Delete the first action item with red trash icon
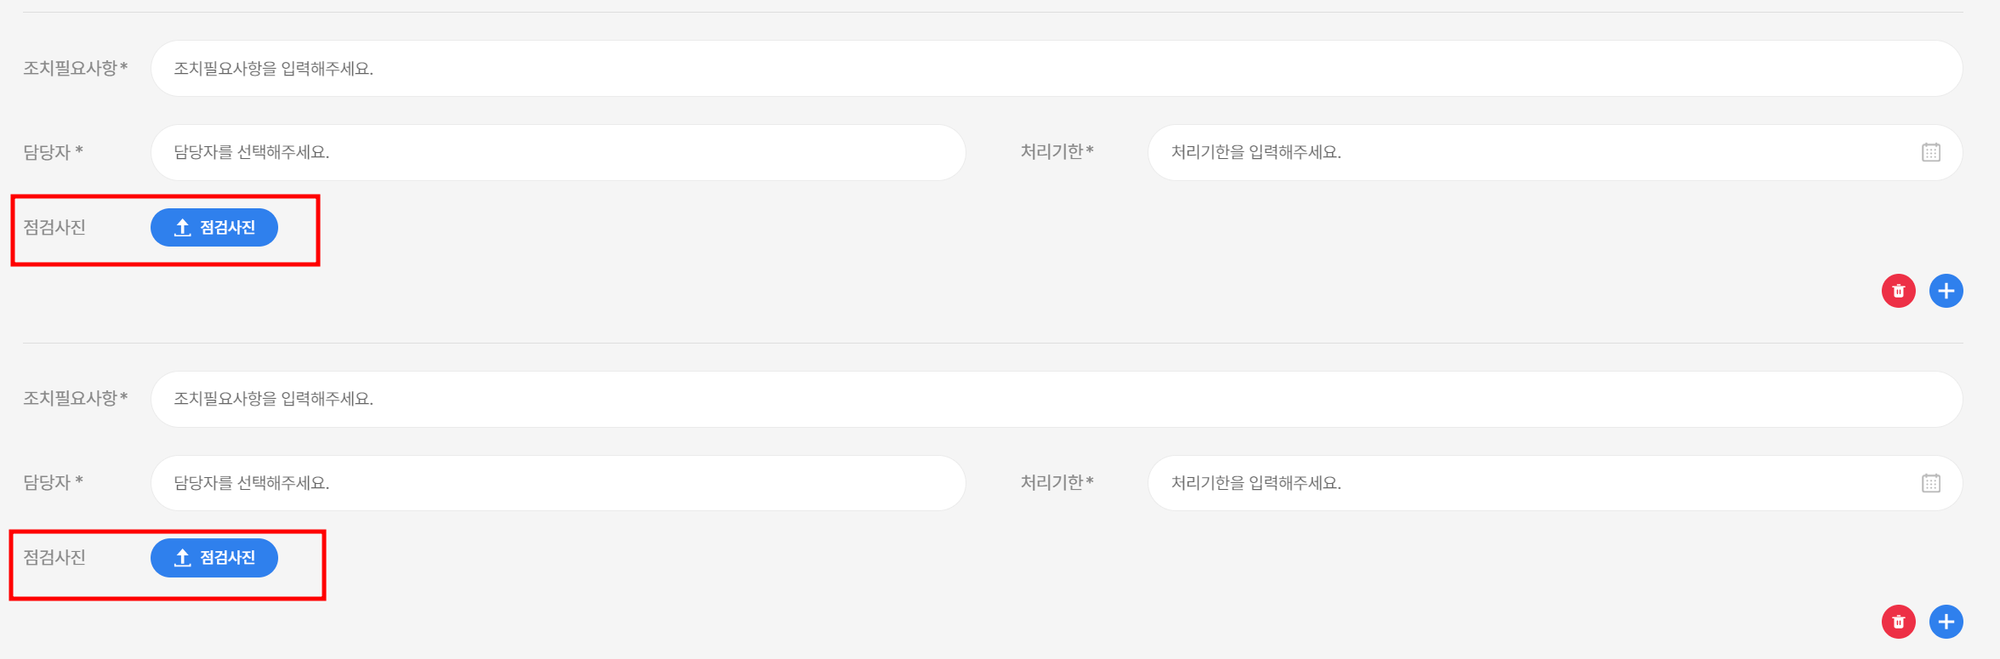2000x659 pixels. [1898, 291]
